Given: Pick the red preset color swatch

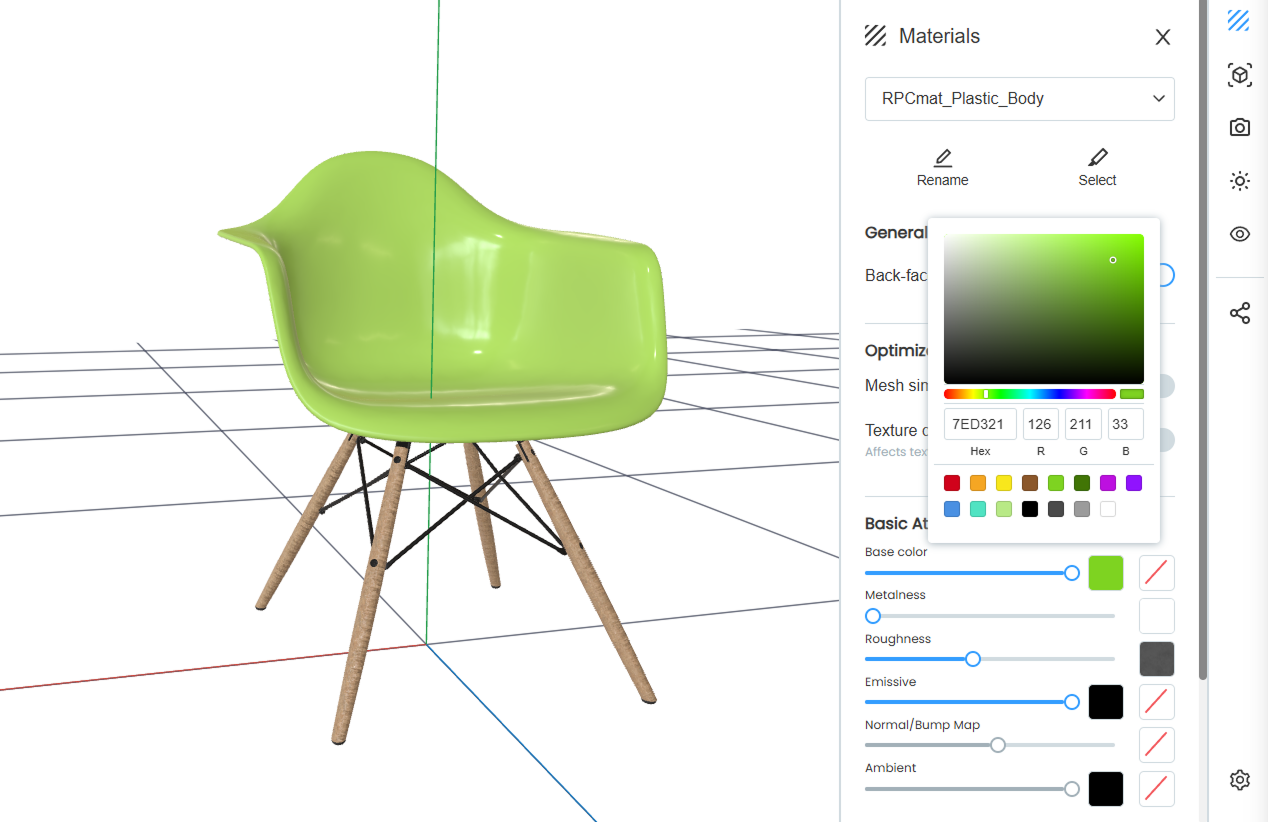Looking at the screenshot, I should 952,483.
